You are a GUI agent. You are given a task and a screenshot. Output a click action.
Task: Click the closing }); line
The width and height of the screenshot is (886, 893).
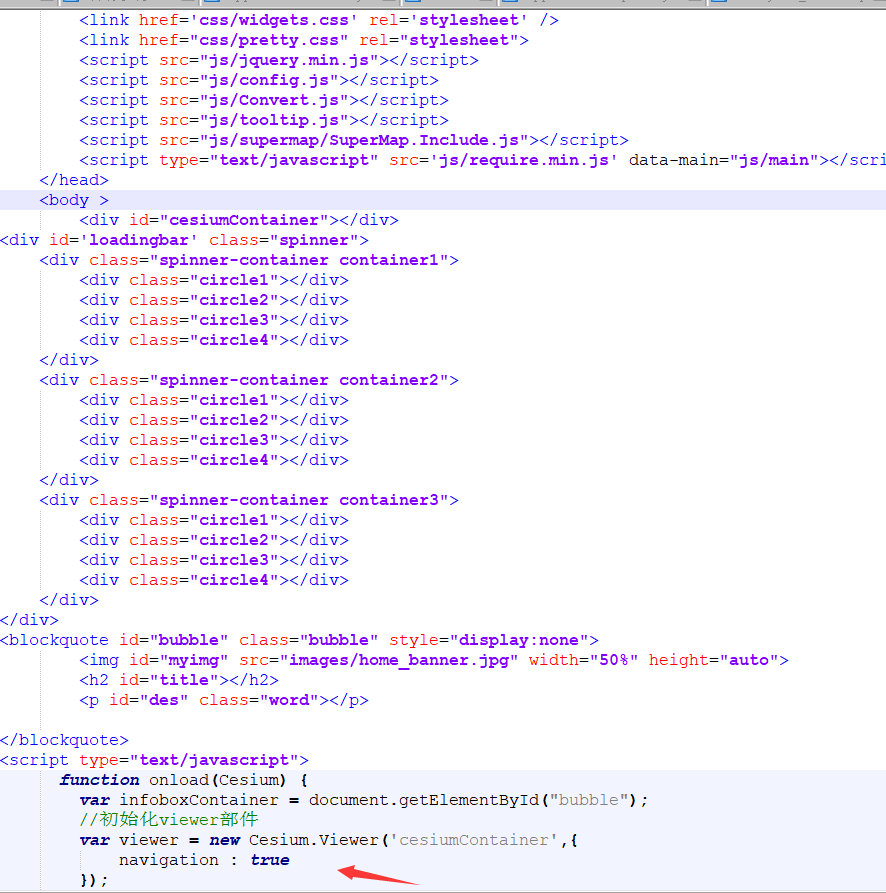coord(94,880)
